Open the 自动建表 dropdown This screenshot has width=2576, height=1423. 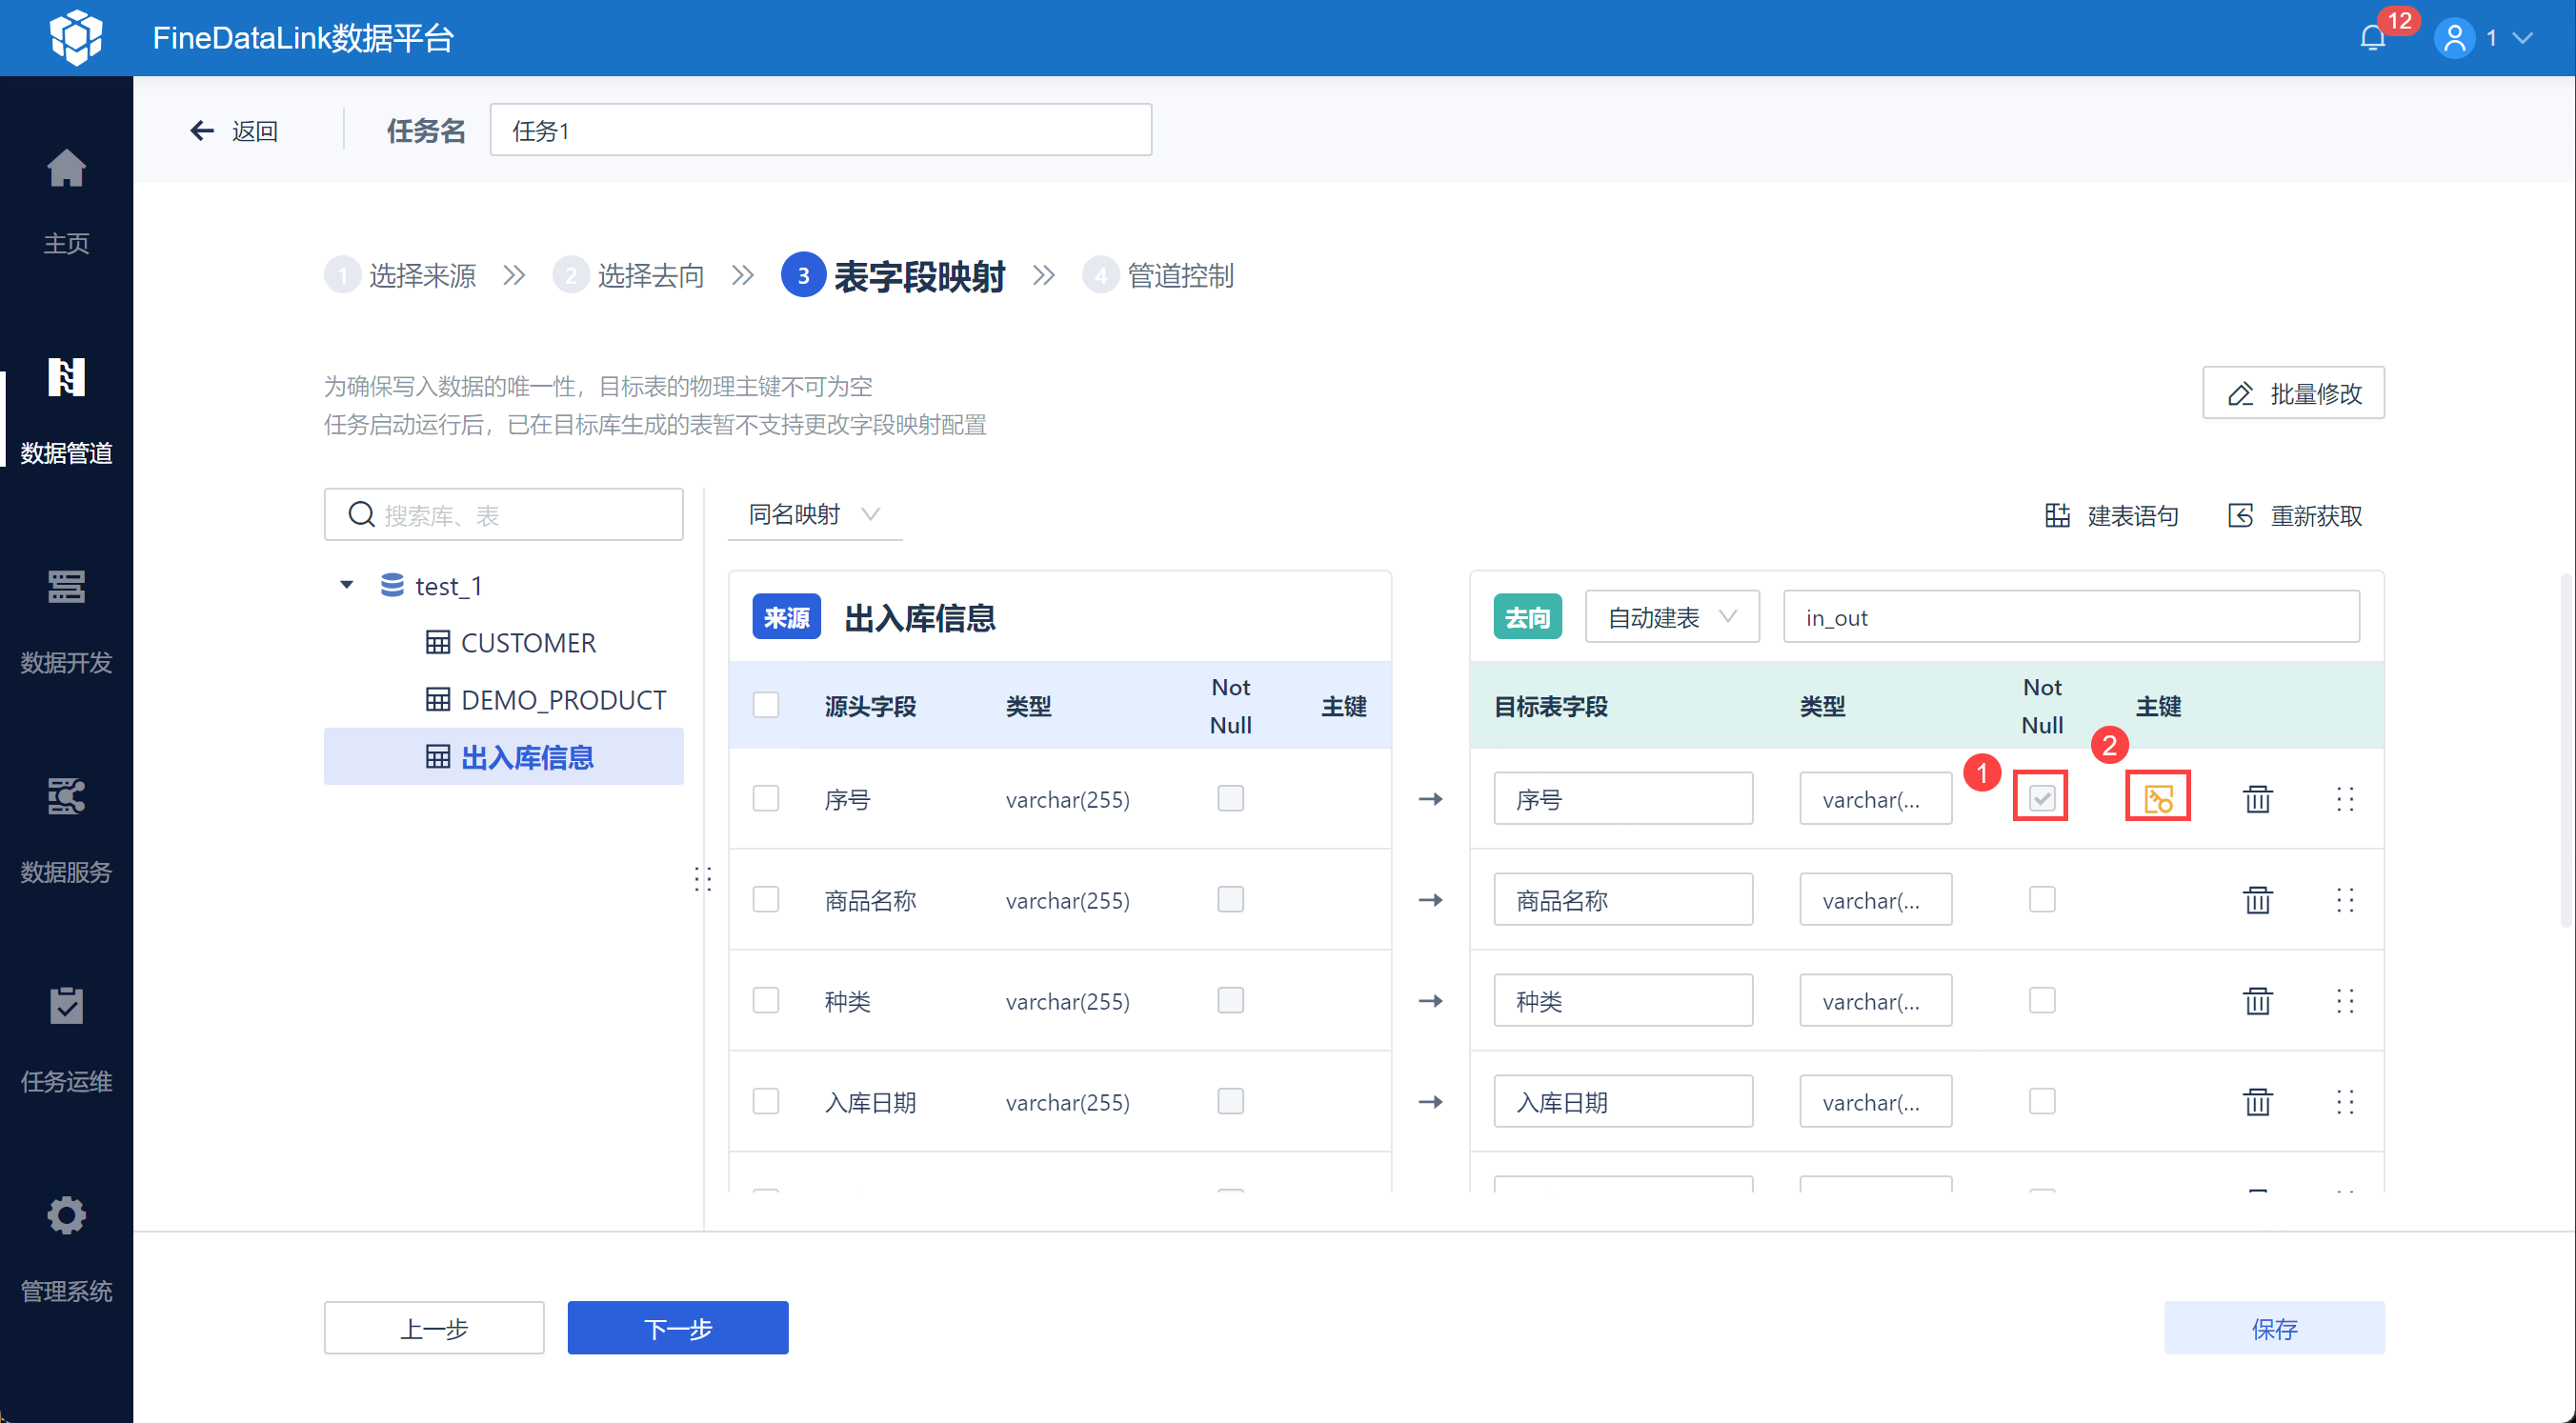click(1671, 618)
